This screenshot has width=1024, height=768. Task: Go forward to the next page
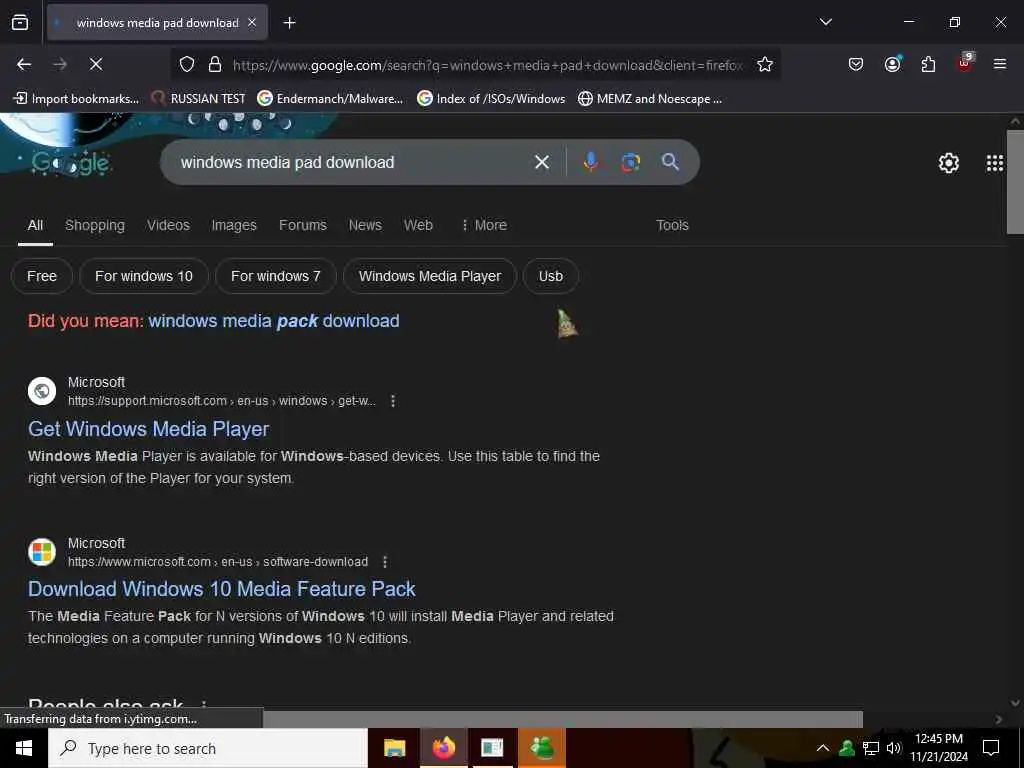point(60,64)
